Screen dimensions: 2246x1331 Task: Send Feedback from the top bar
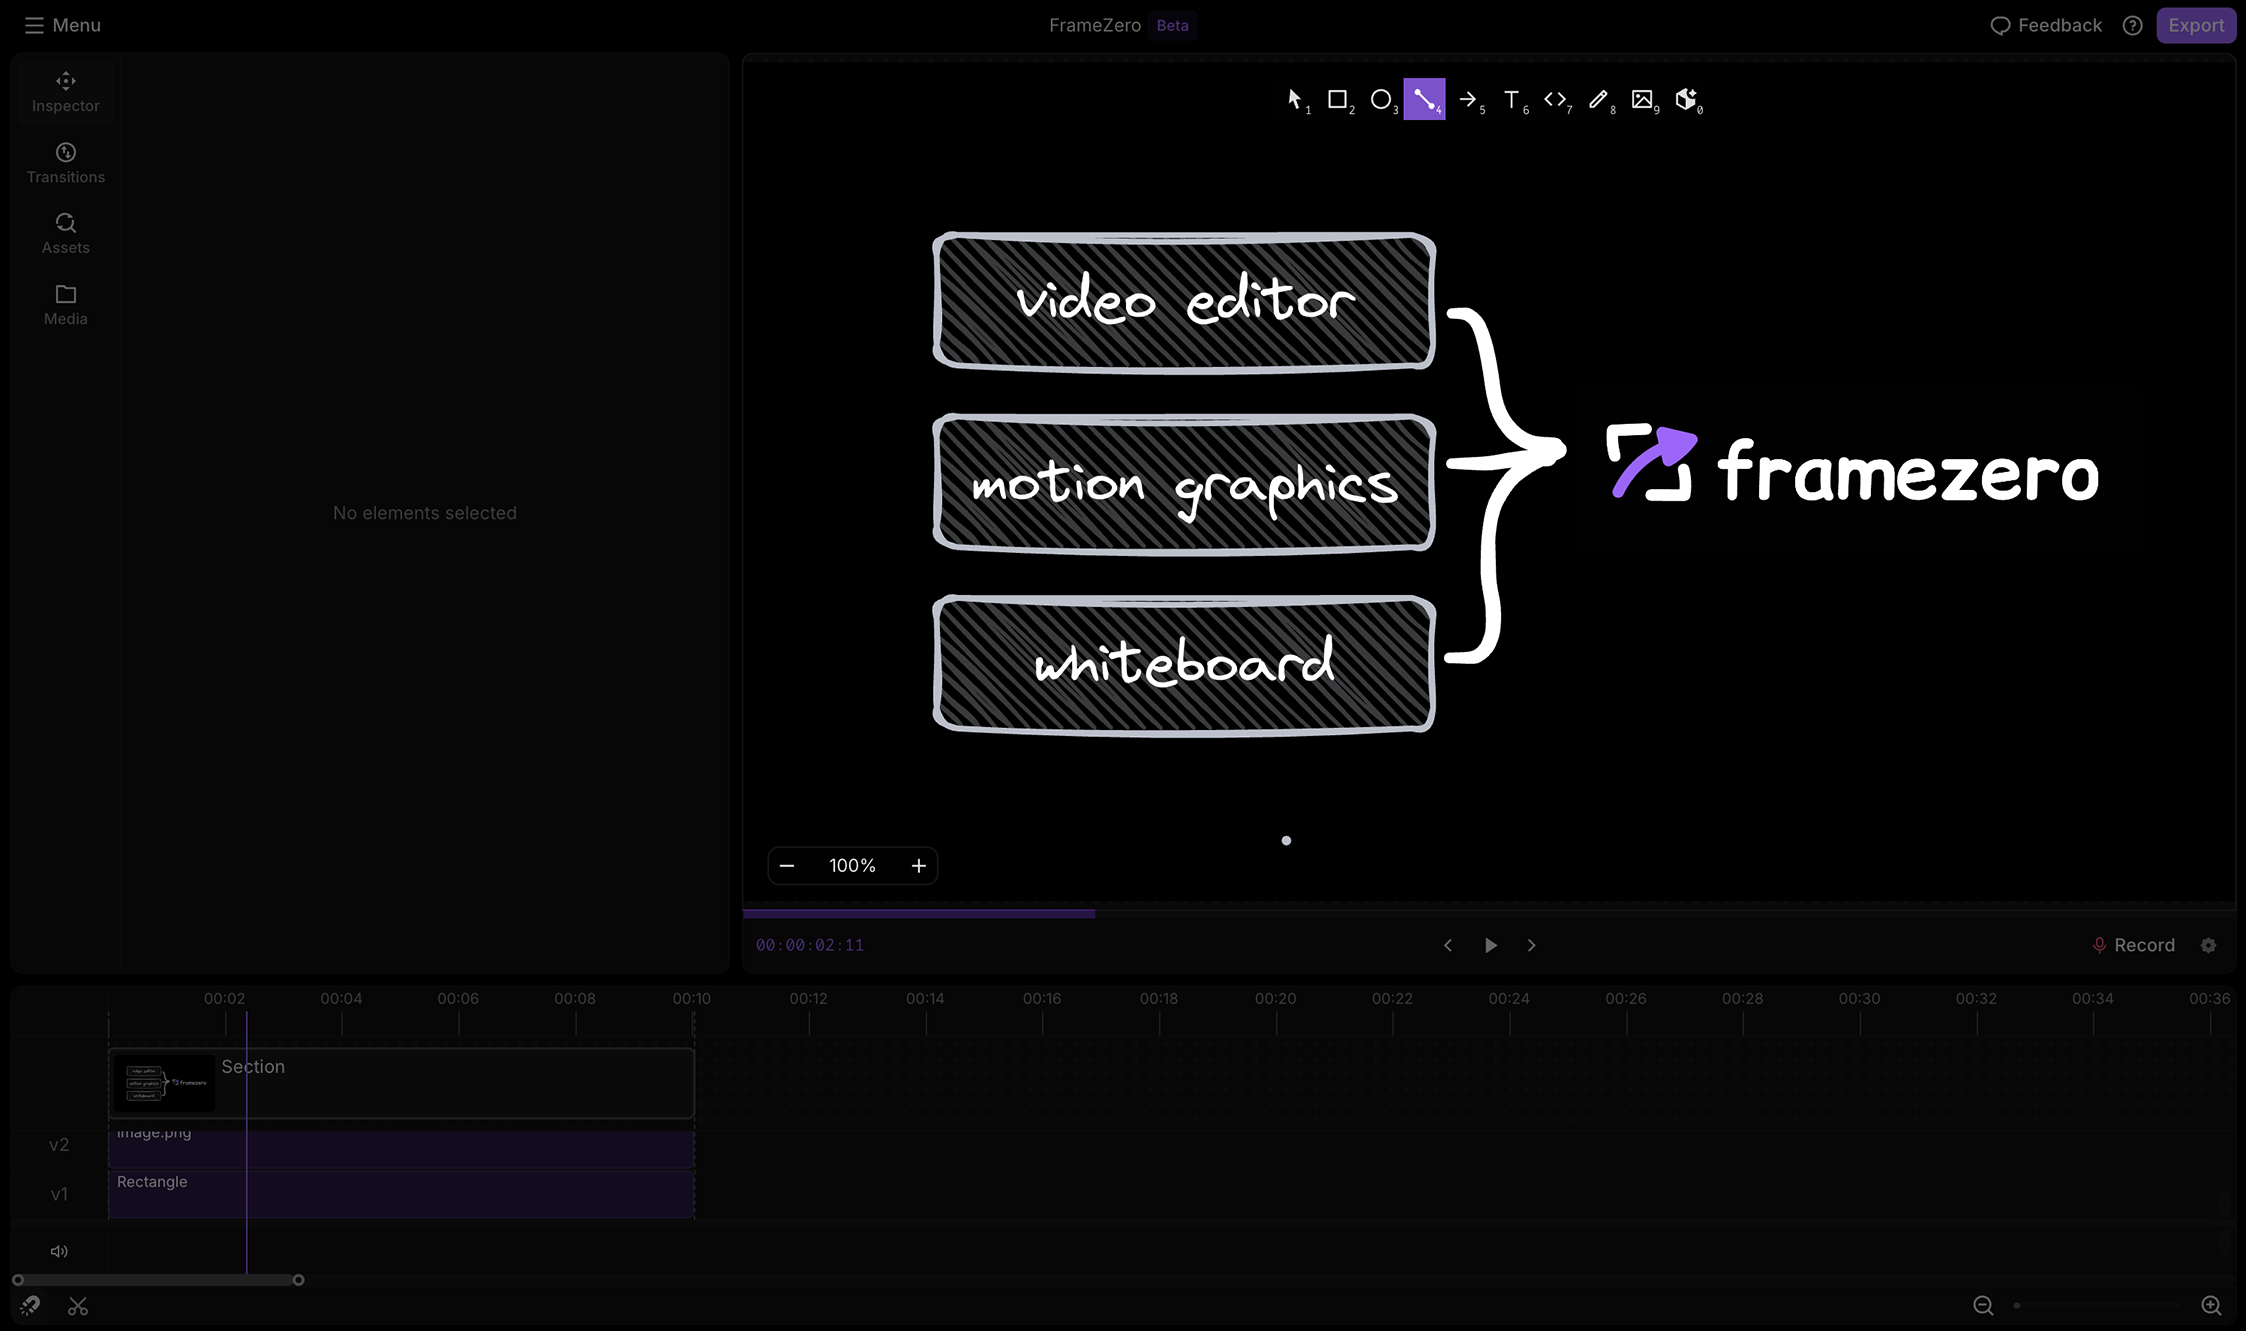click(2045, 25)
